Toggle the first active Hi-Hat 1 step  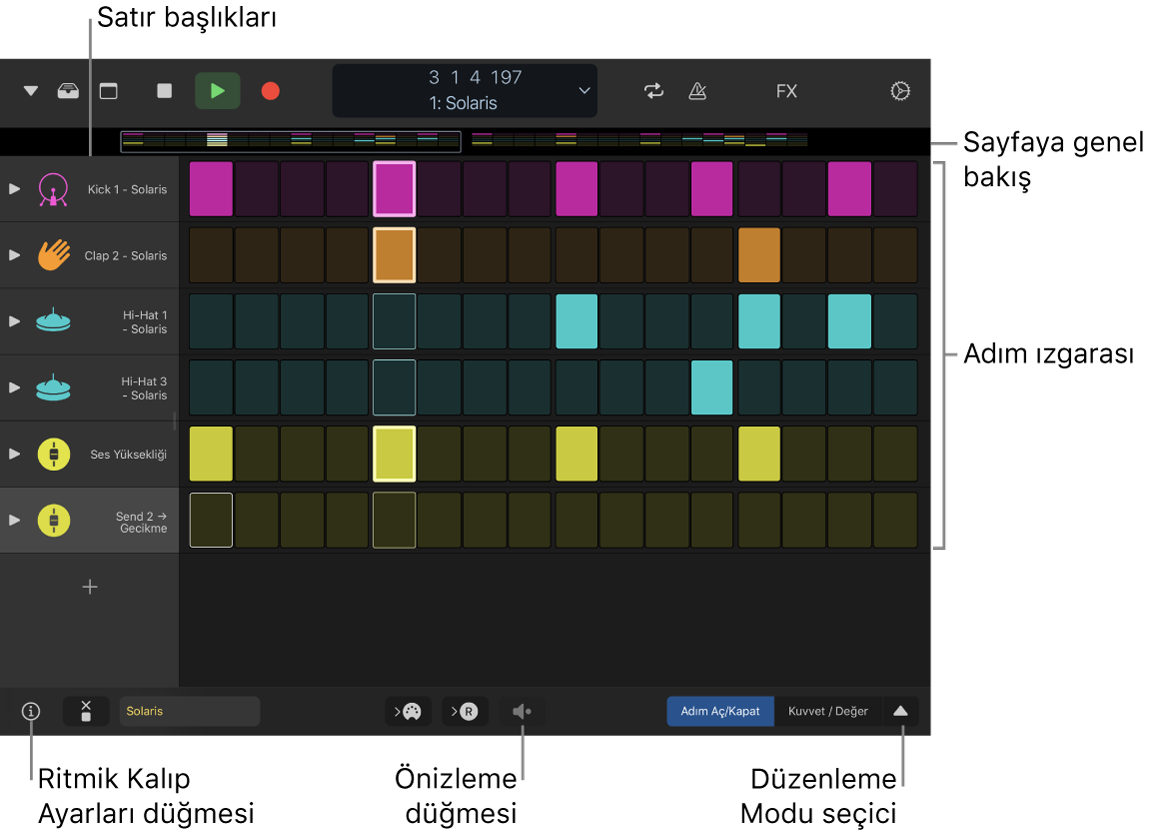577,321
